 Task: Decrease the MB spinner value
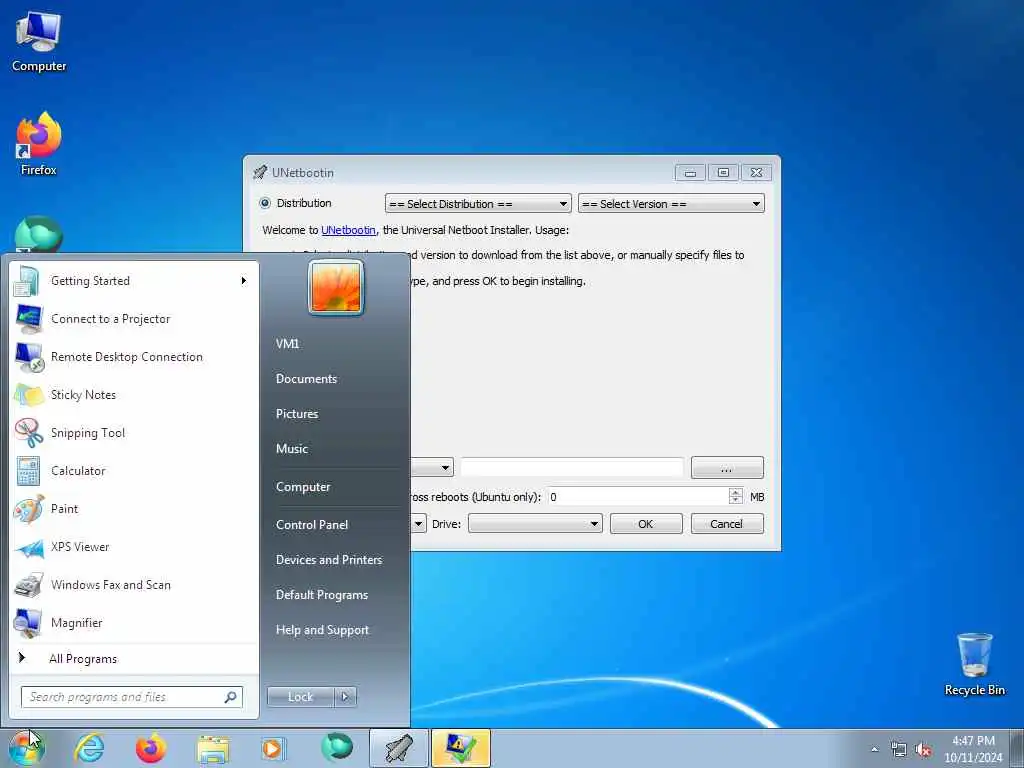tap(736, 502)
